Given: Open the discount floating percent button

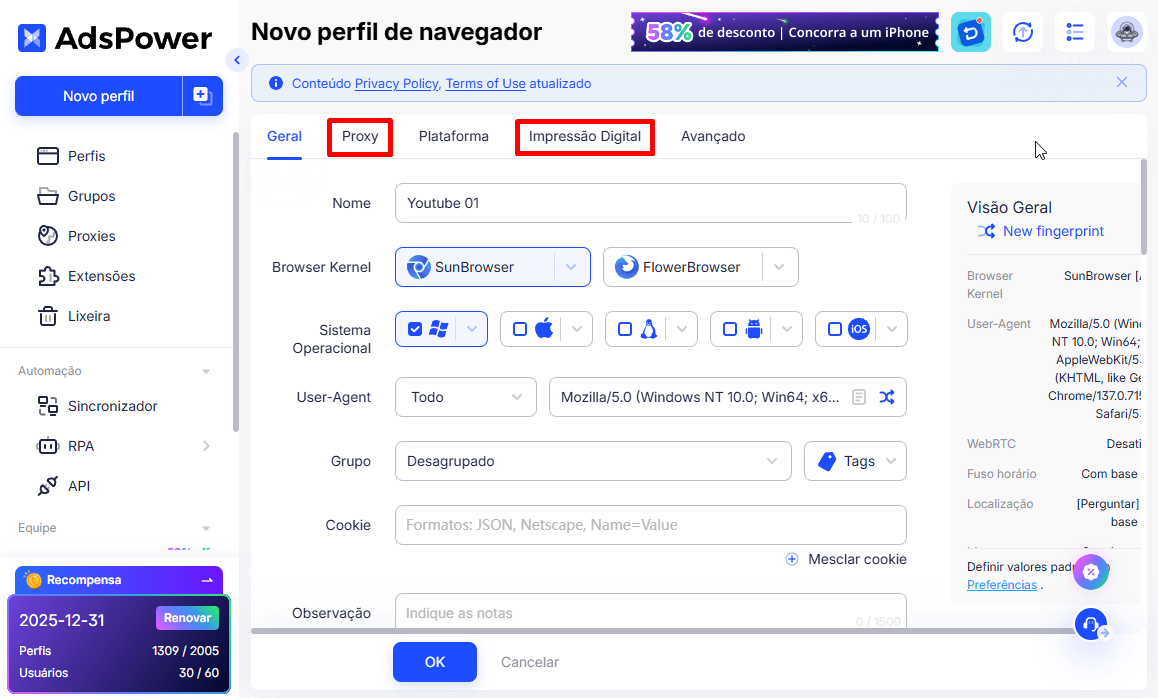Looking at the screenshot, I should pos(1091,572).
